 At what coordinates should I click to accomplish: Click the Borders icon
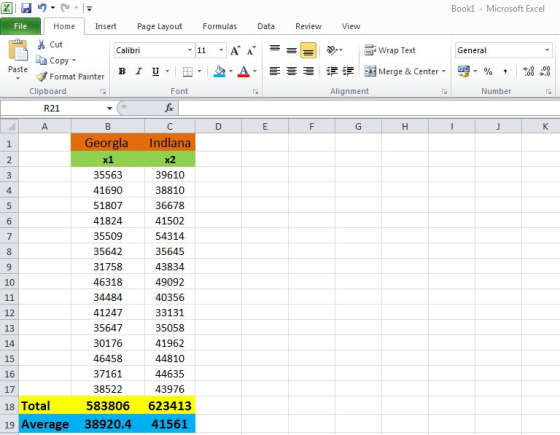[188, 72]
